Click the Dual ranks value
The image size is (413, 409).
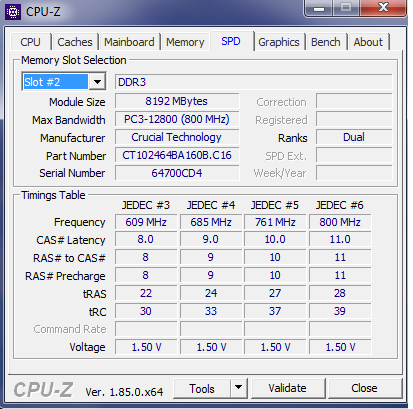354,137
